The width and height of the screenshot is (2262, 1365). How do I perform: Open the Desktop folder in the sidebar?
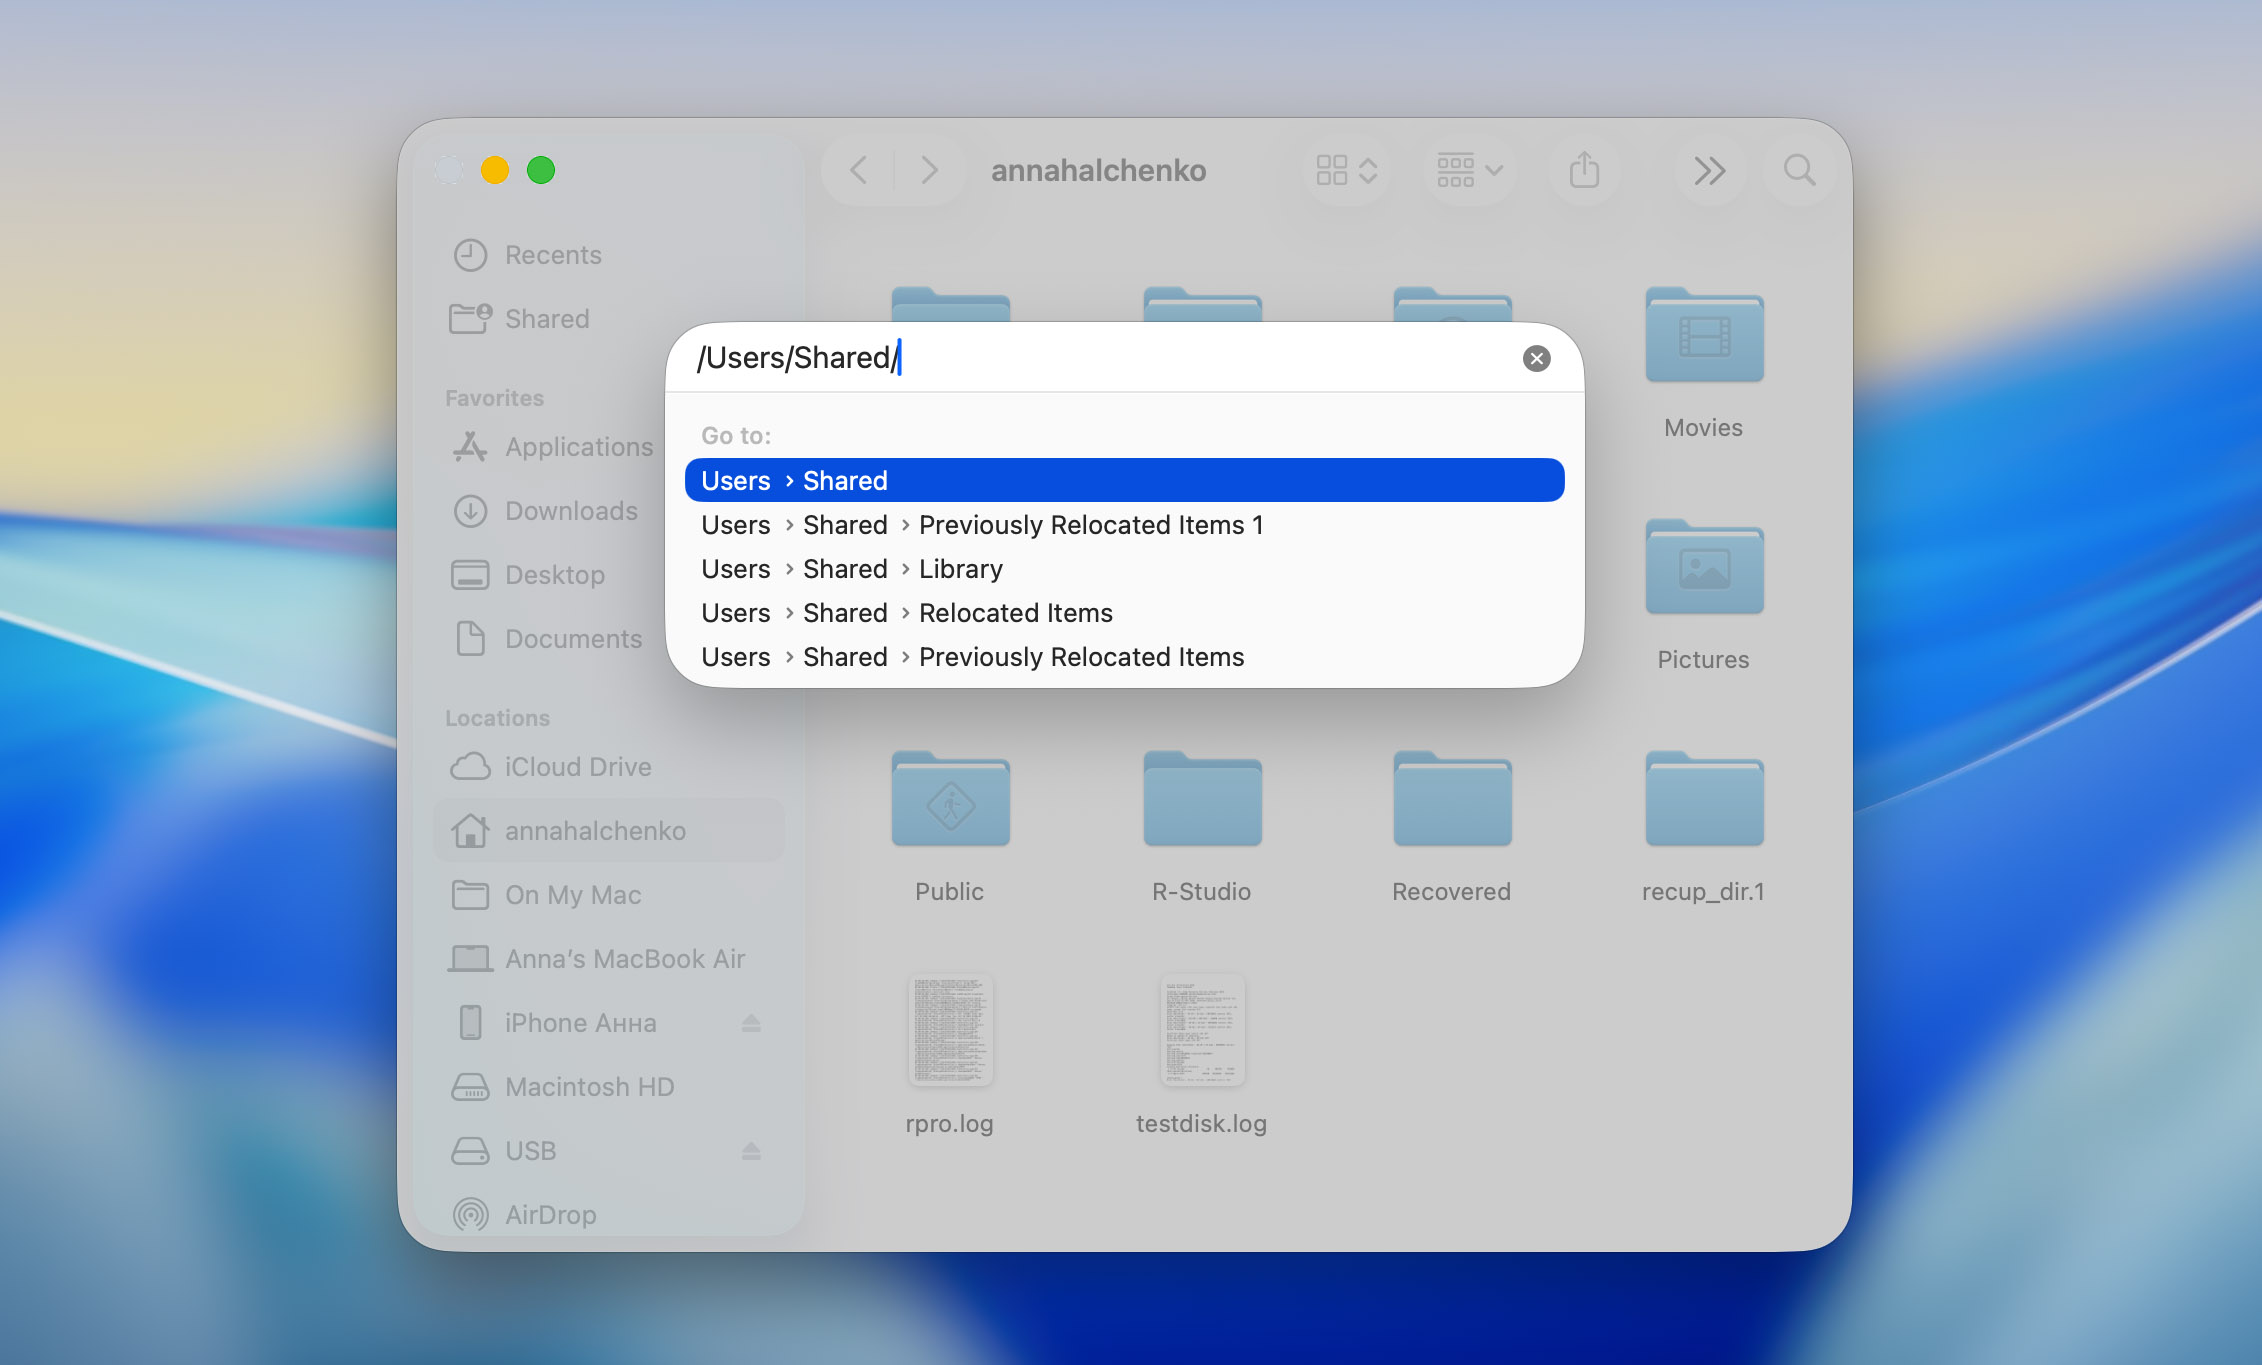[554, 574]
